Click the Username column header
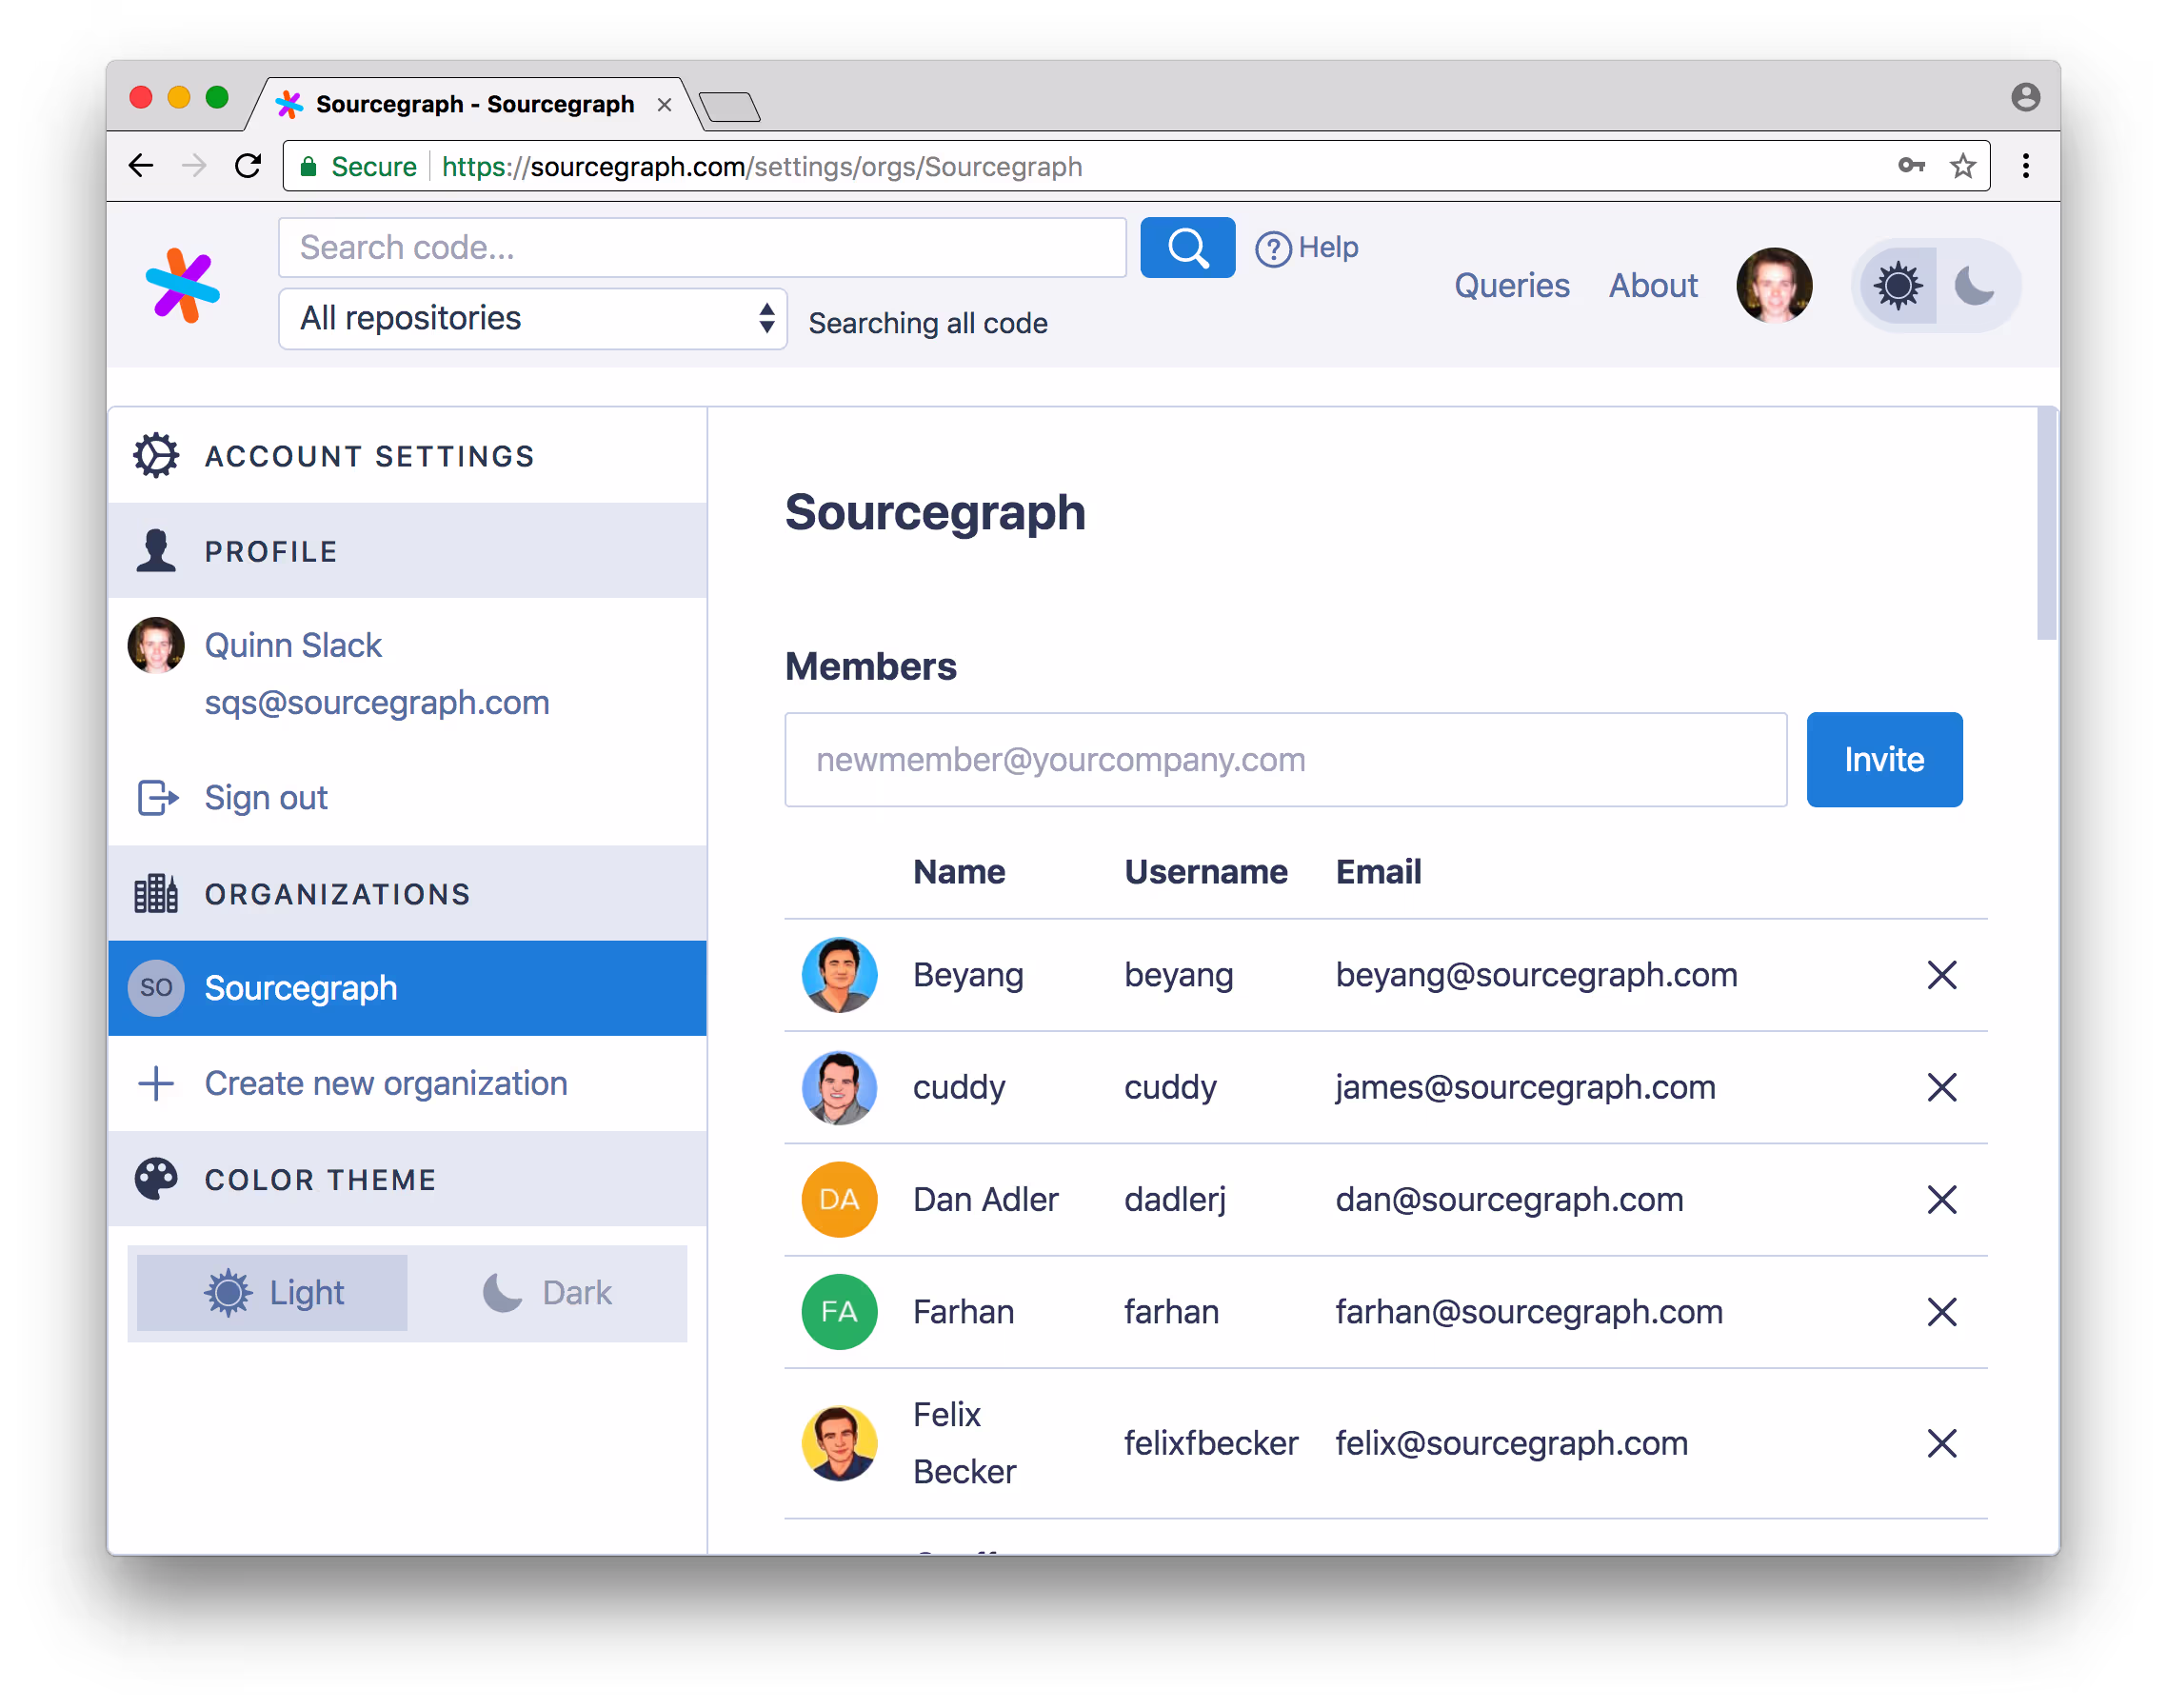 coord(1206,872)
